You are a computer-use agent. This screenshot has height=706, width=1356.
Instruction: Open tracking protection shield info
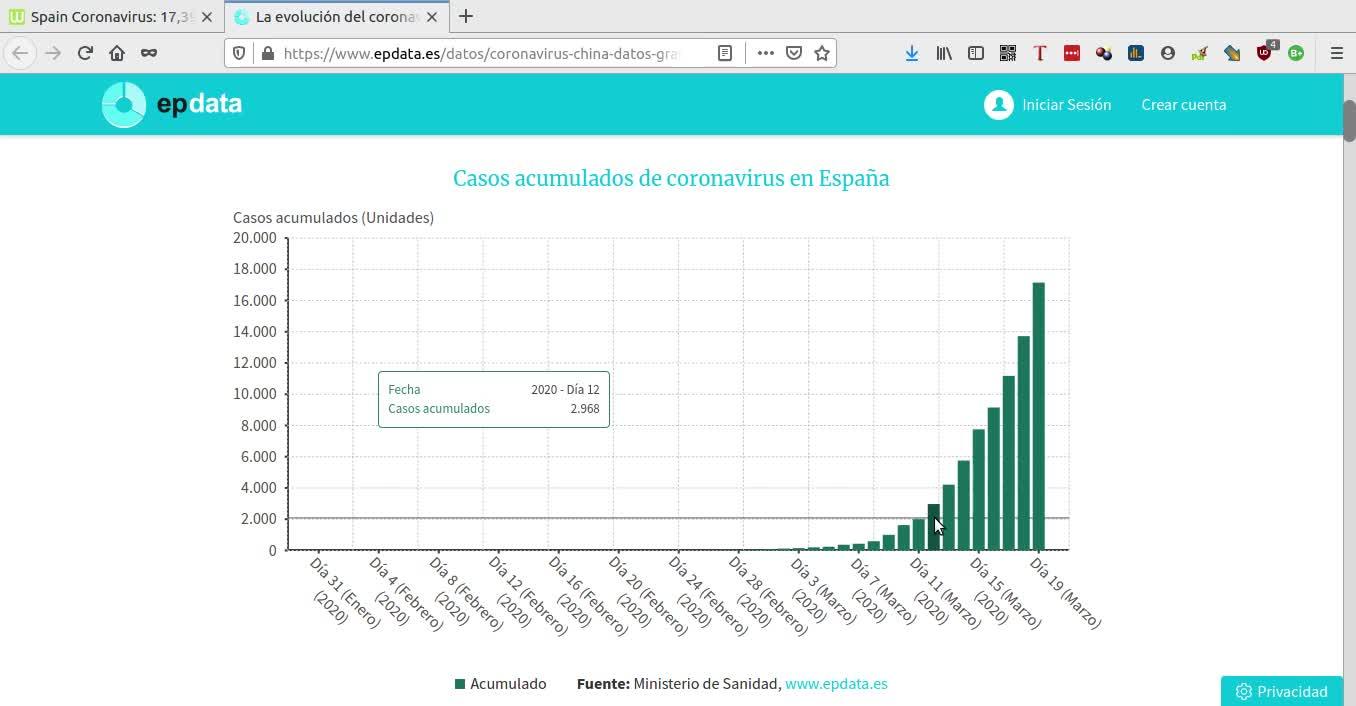[239, 53]
